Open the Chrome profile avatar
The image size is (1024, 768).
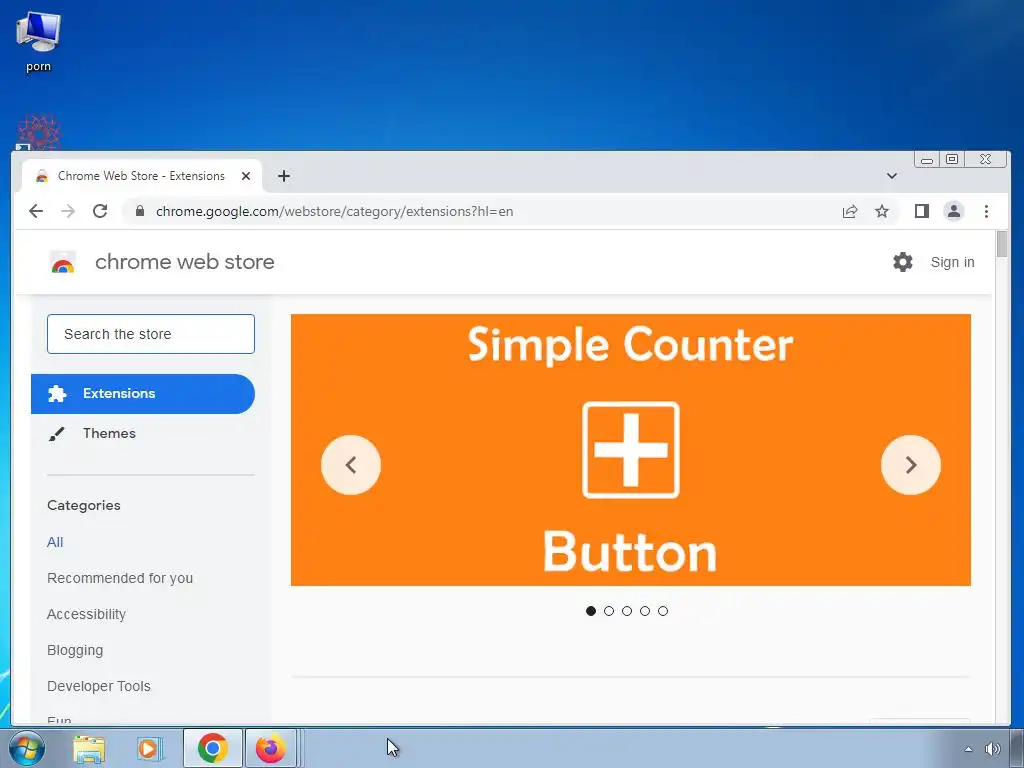coord(953,211)
